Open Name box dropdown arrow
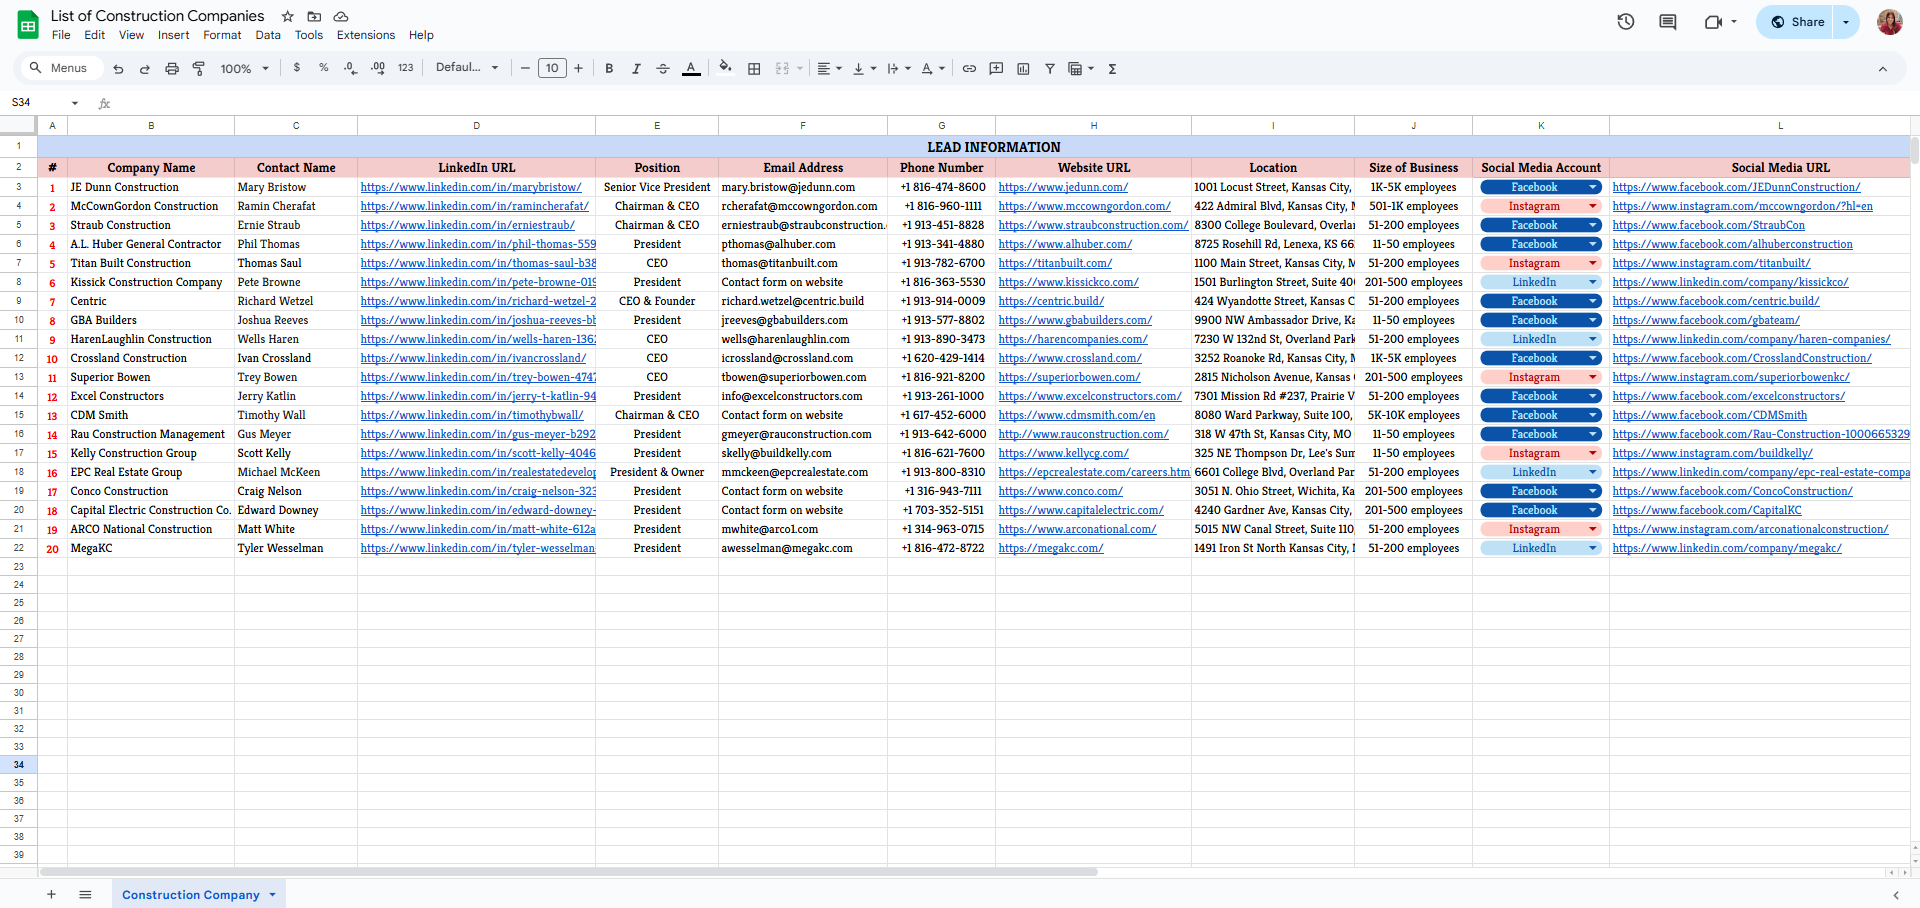This screenshot has width=1920, height=908. pyautogui.click(x=74, y=103)
